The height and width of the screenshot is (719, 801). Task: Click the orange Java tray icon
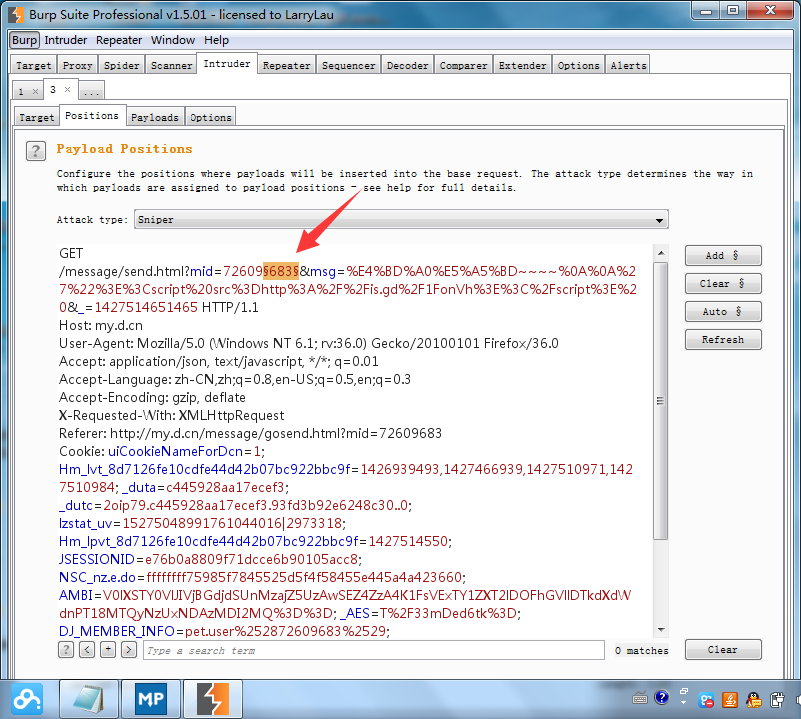[x=729, y=700]
